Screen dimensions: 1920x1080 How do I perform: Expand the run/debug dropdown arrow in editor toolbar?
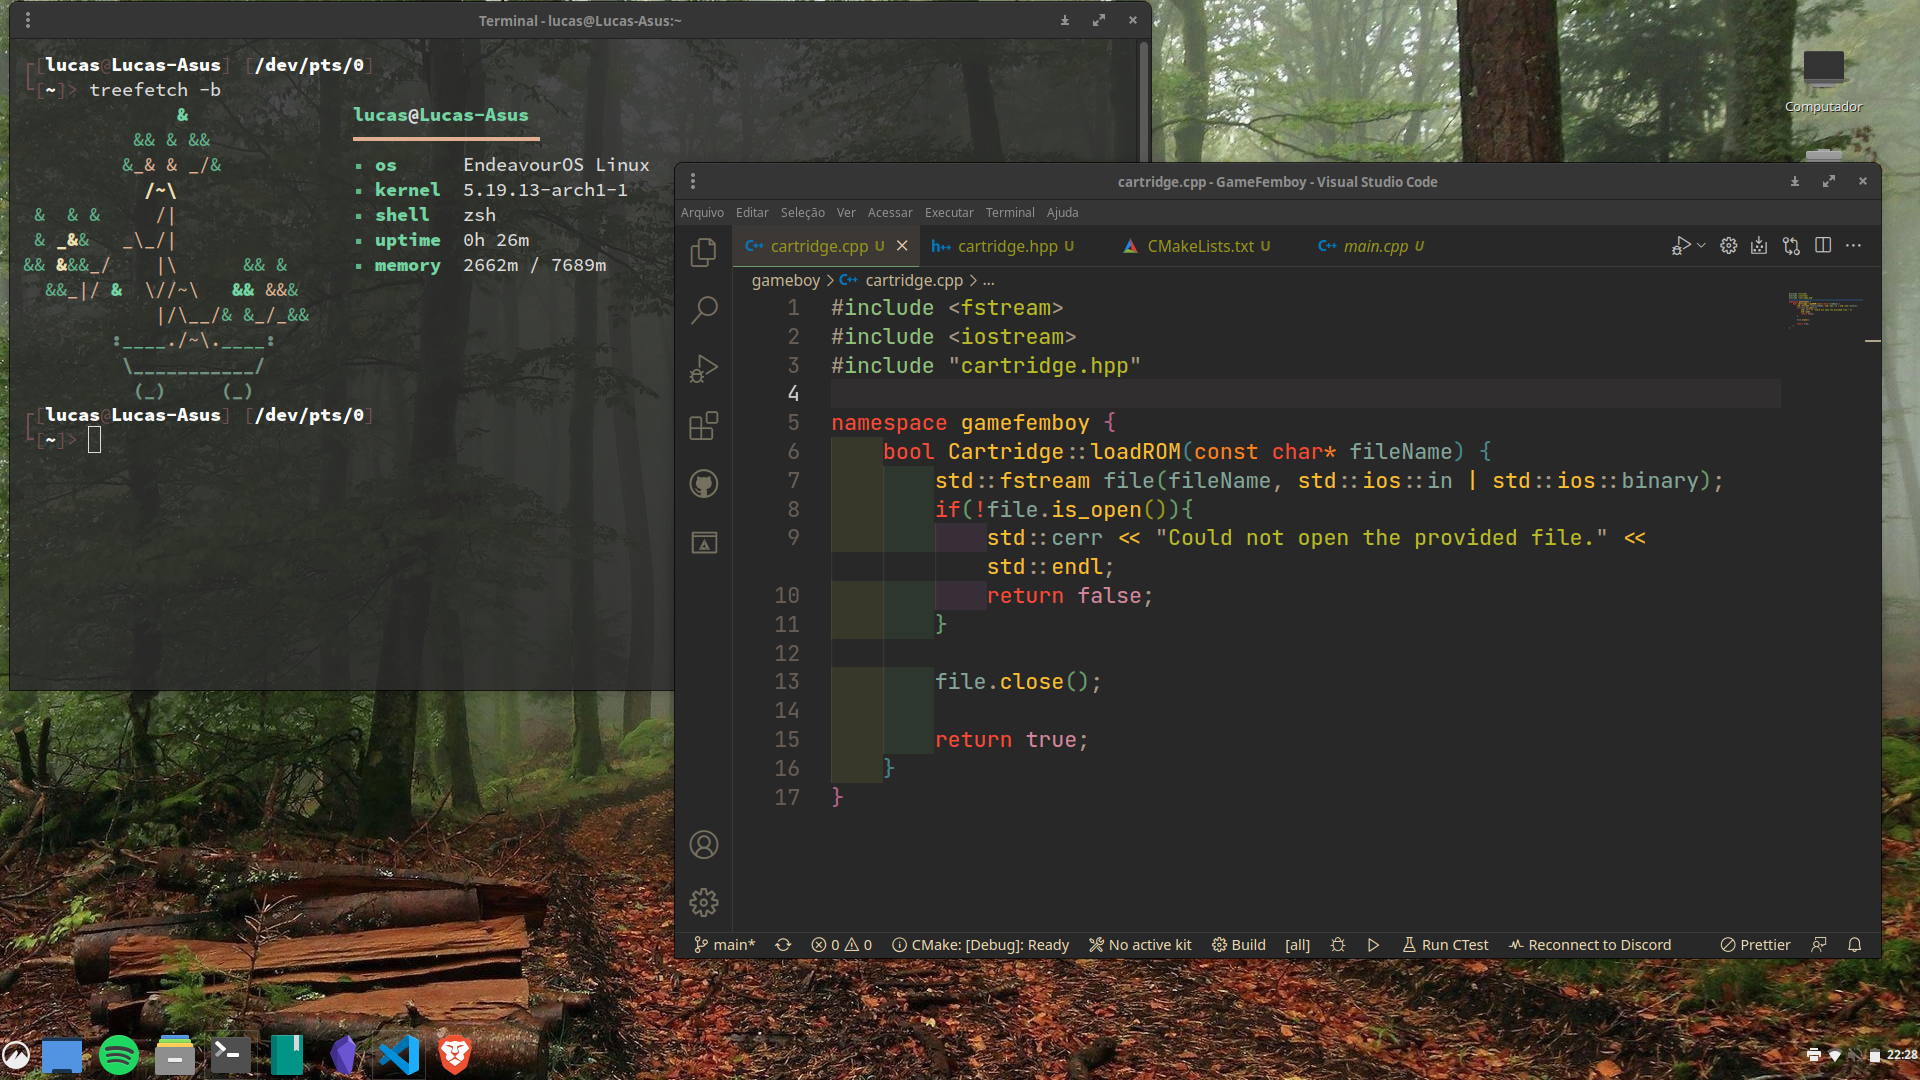[1701, 246]
